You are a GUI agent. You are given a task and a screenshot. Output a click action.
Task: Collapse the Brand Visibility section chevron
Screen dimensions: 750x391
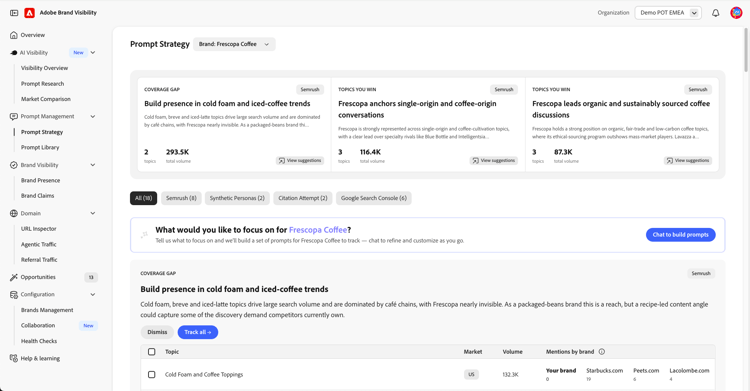(x=93, y=165)
